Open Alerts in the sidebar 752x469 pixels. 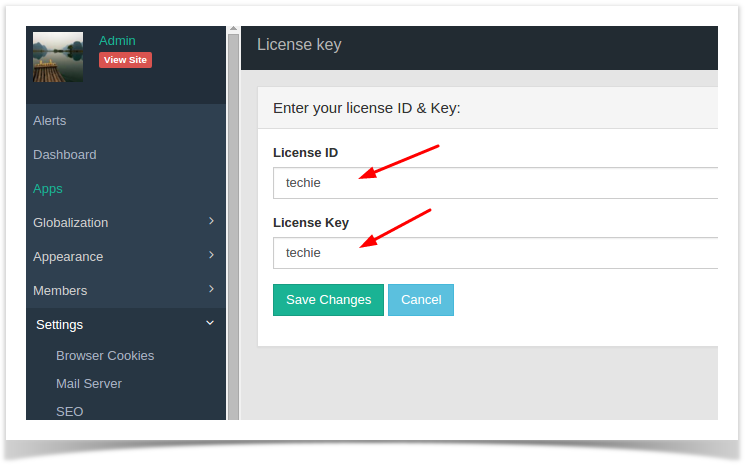(x=49, y=120)
